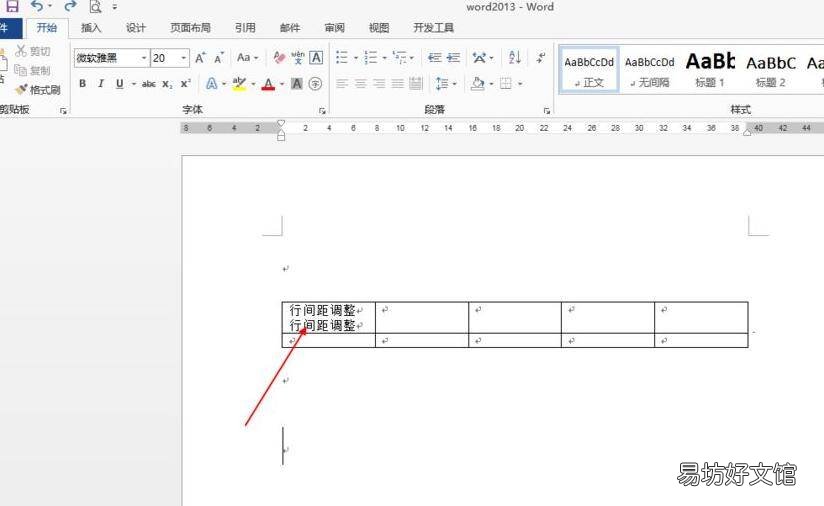Open the 插入 ribbon tab
This screenshot has width=824, height=506.
click(91, 28)
